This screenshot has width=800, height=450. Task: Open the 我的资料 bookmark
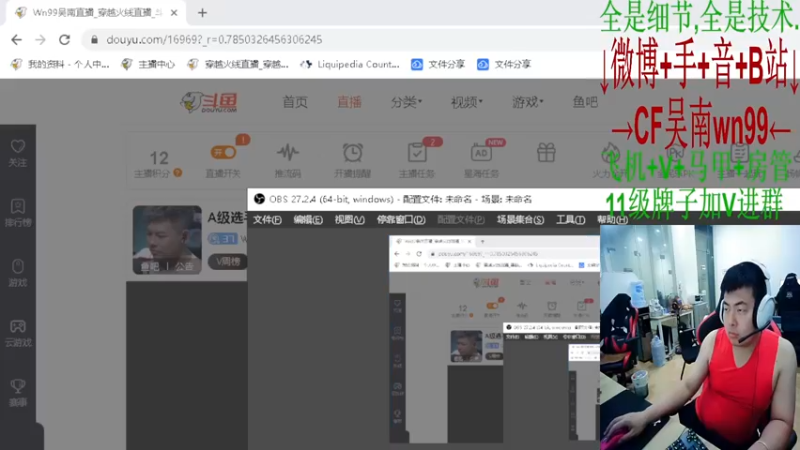coord(60,64)
